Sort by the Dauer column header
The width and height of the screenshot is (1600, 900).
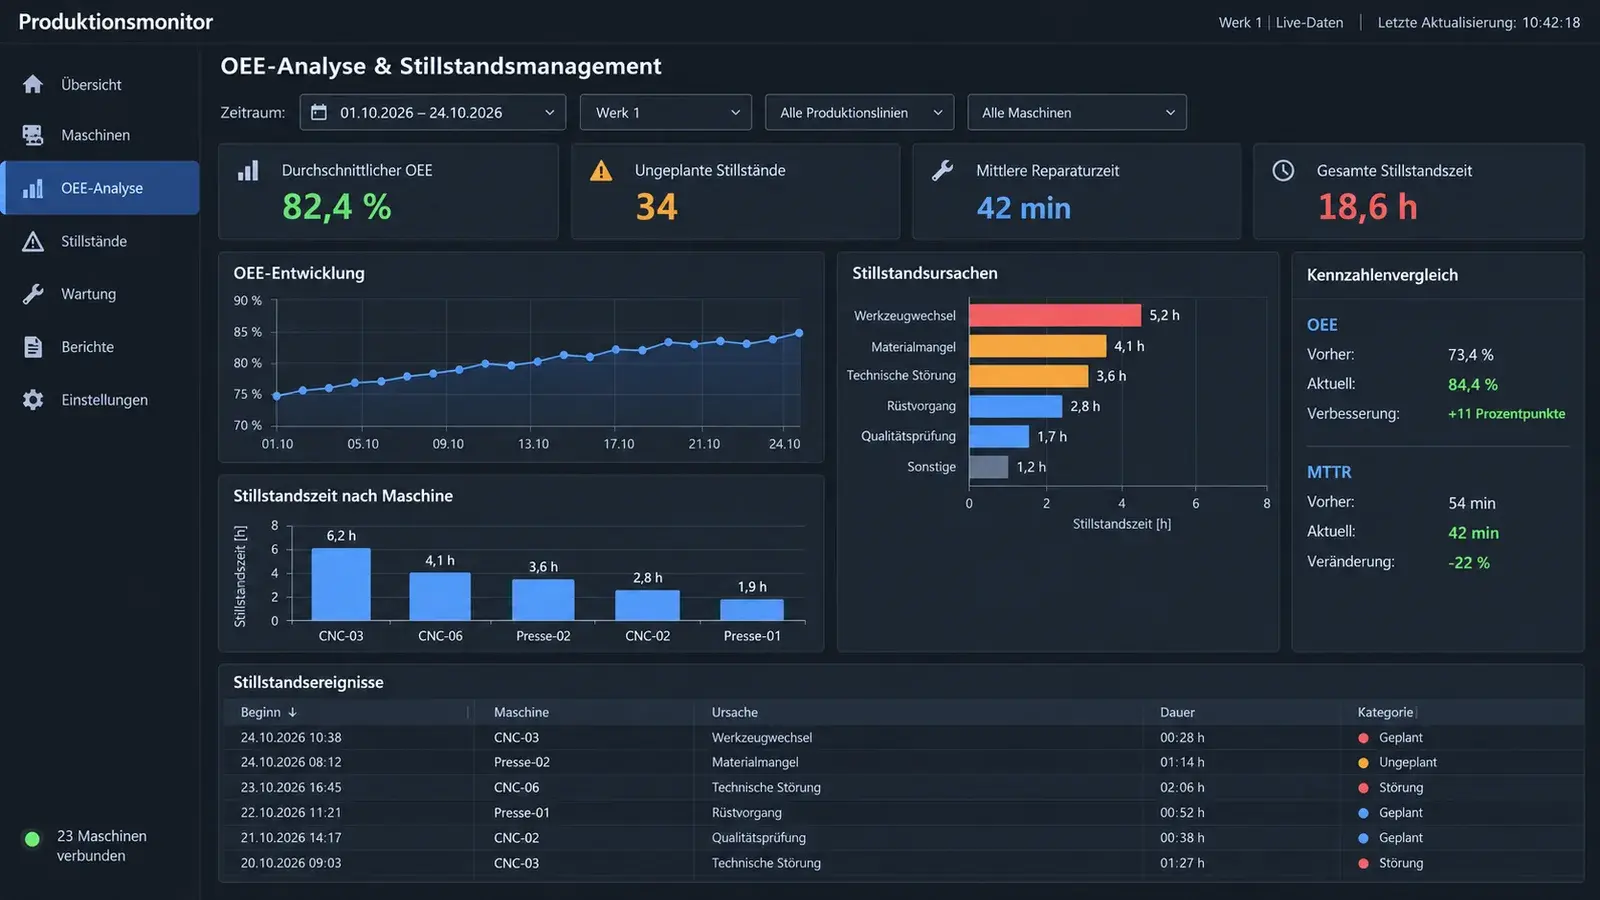[1177, 712]
